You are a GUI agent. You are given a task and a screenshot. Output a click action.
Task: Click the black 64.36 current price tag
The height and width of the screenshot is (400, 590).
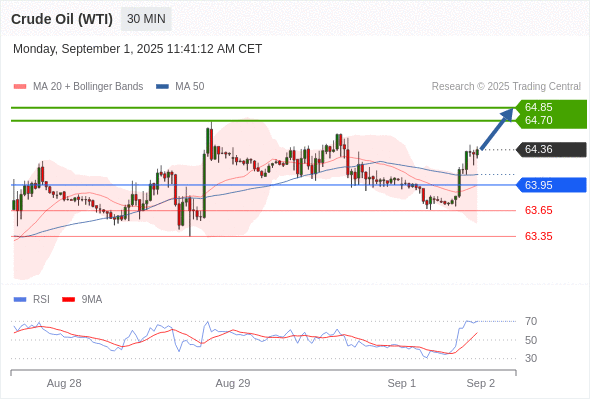(x=551, y=149)
